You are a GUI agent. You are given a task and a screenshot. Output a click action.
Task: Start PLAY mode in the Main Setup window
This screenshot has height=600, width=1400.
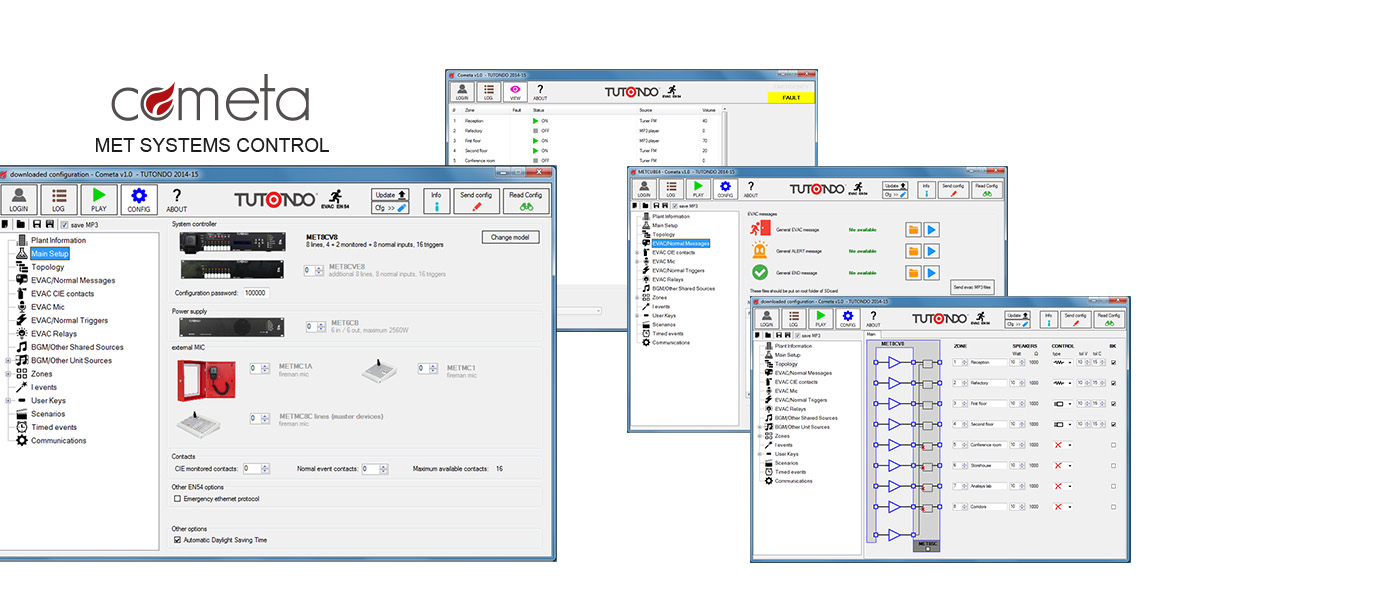click(x=99, y=199)
